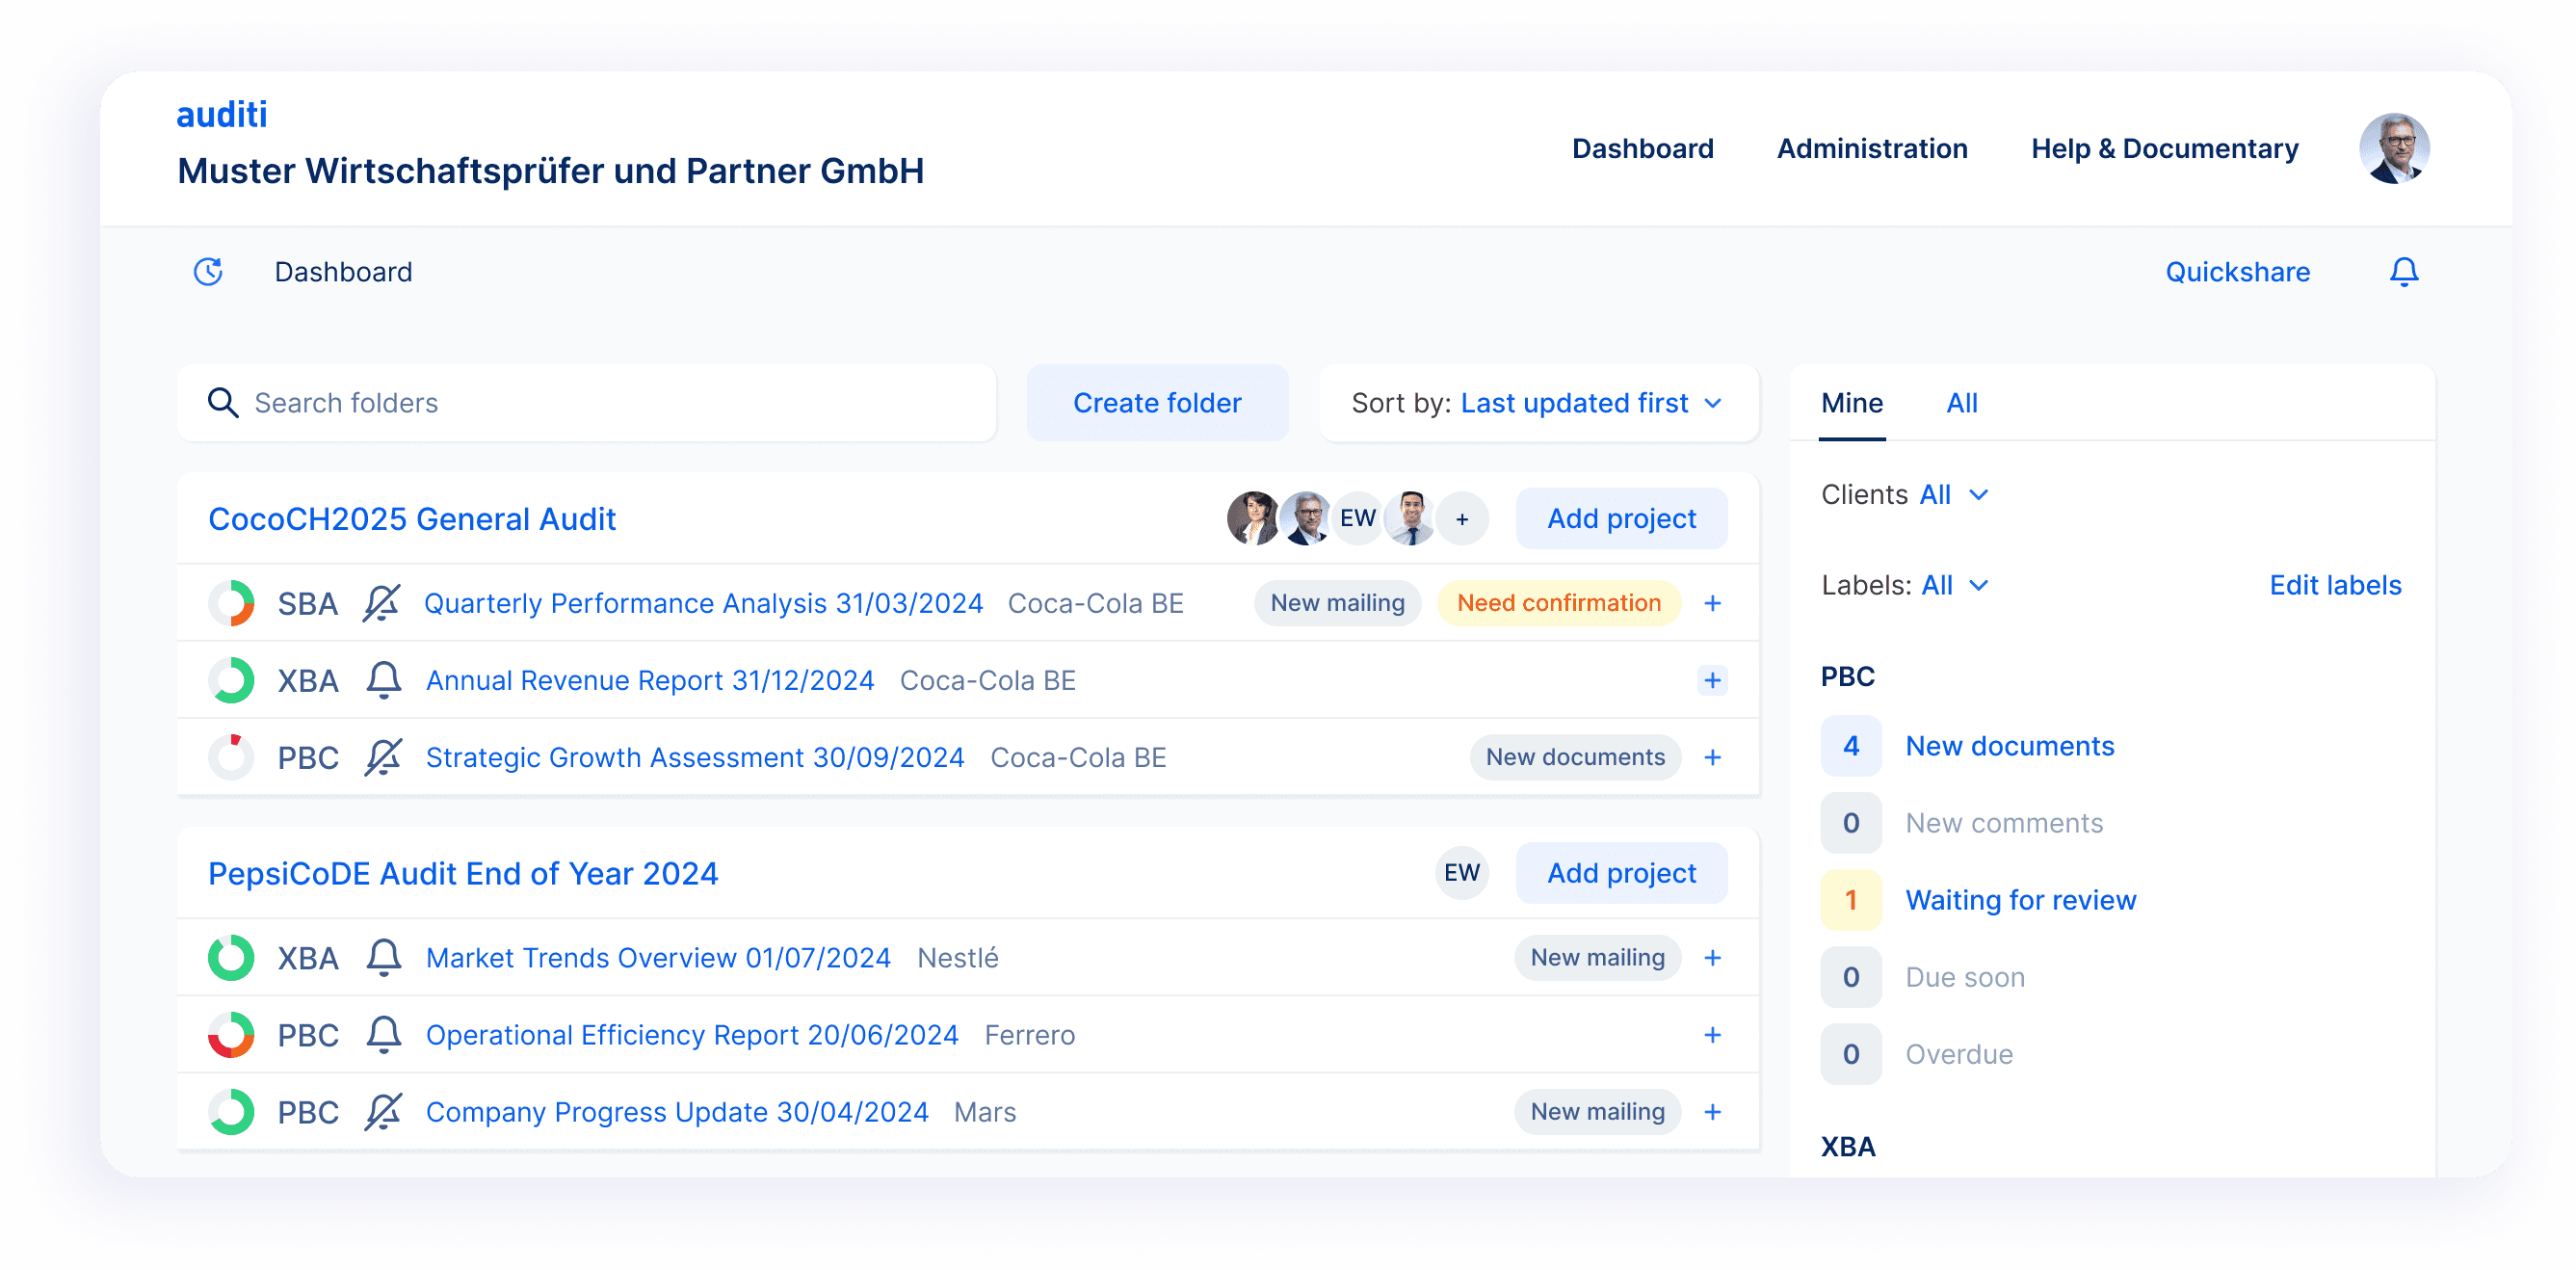This screenshot has width=2576, height=1270.
Task: Click plus icon on Annual Revenue Report row
Action: coord(1712,681)
